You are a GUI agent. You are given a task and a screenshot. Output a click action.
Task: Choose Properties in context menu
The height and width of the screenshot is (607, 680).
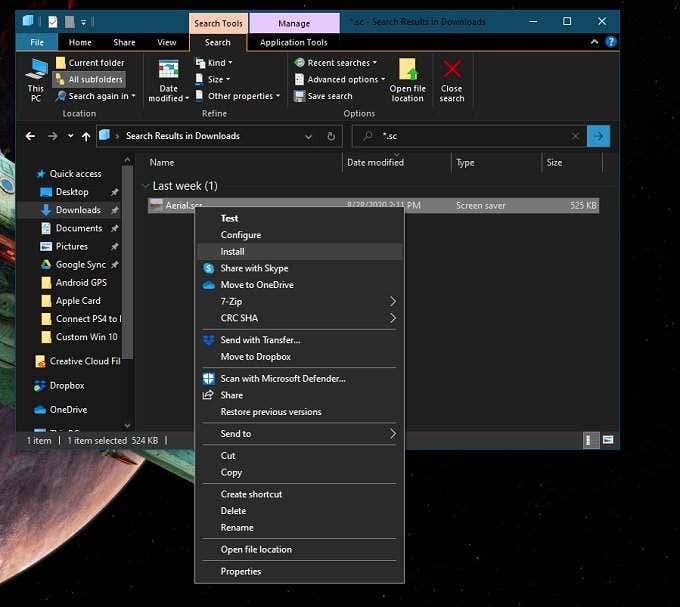(299, 571)
